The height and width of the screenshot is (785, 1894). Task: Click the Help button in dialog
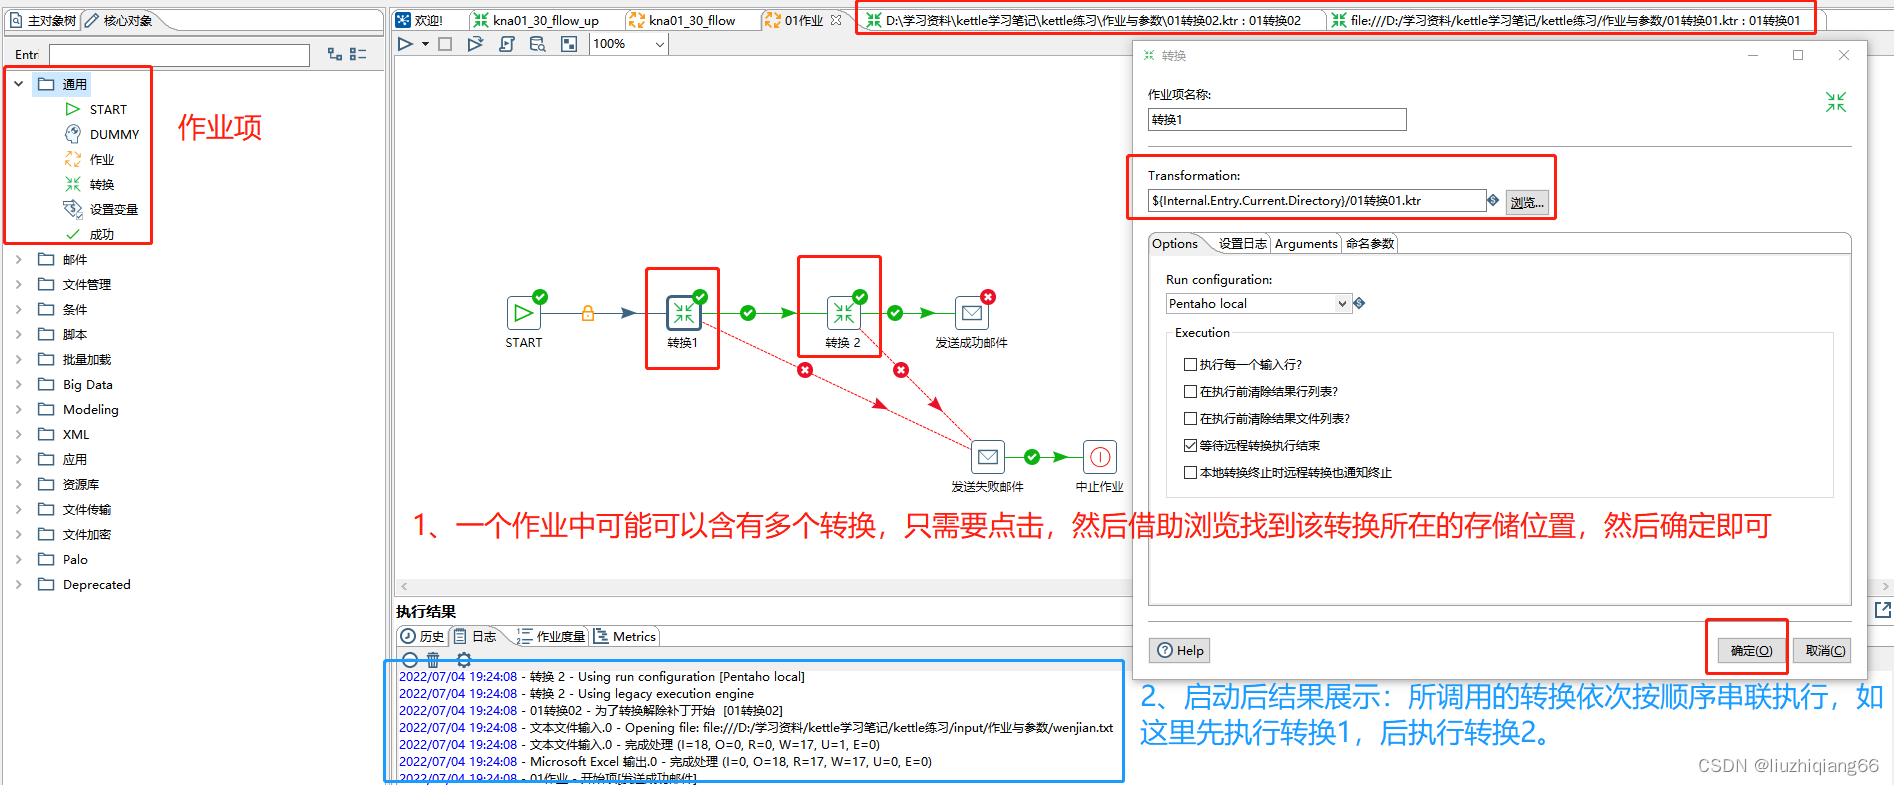(1180, 651)
